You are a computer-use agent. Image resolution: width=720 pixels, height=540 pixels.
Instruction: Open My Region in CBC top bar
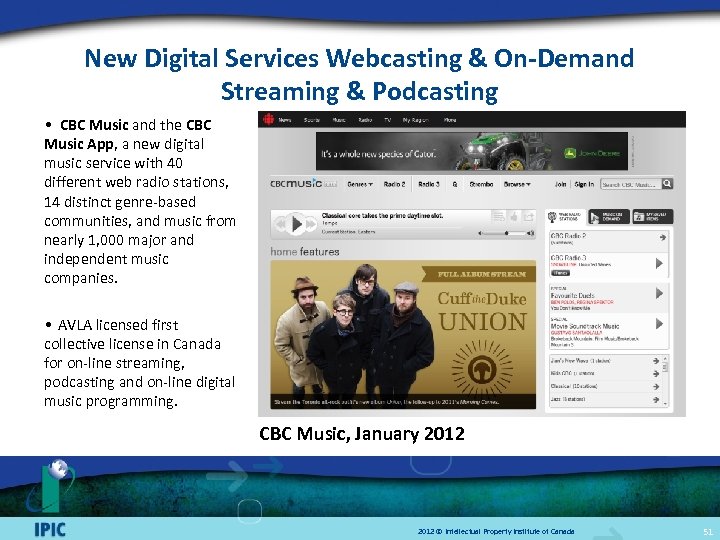click(416, 120)
